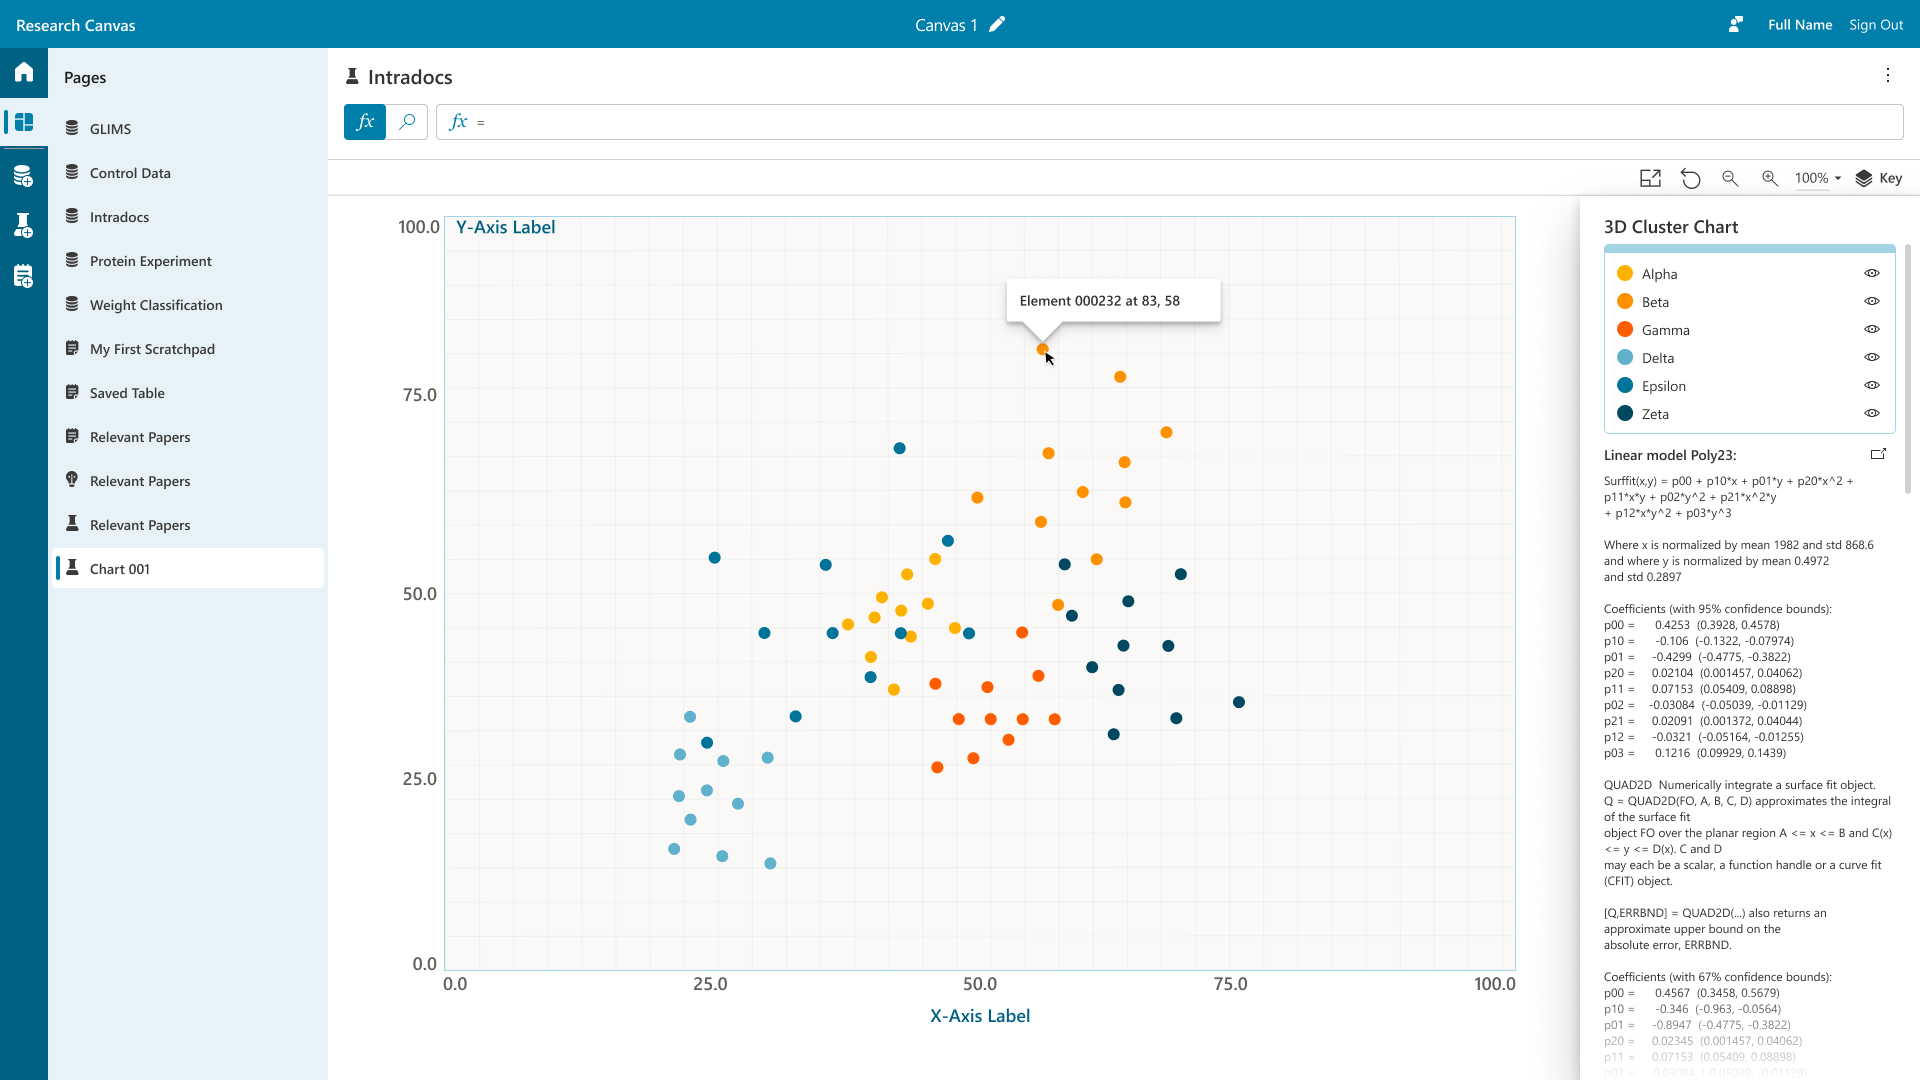The width and height of the screenshot is (1920, 1080).
Task: Expand Linear model Poly23 section
Action: 1878,454
